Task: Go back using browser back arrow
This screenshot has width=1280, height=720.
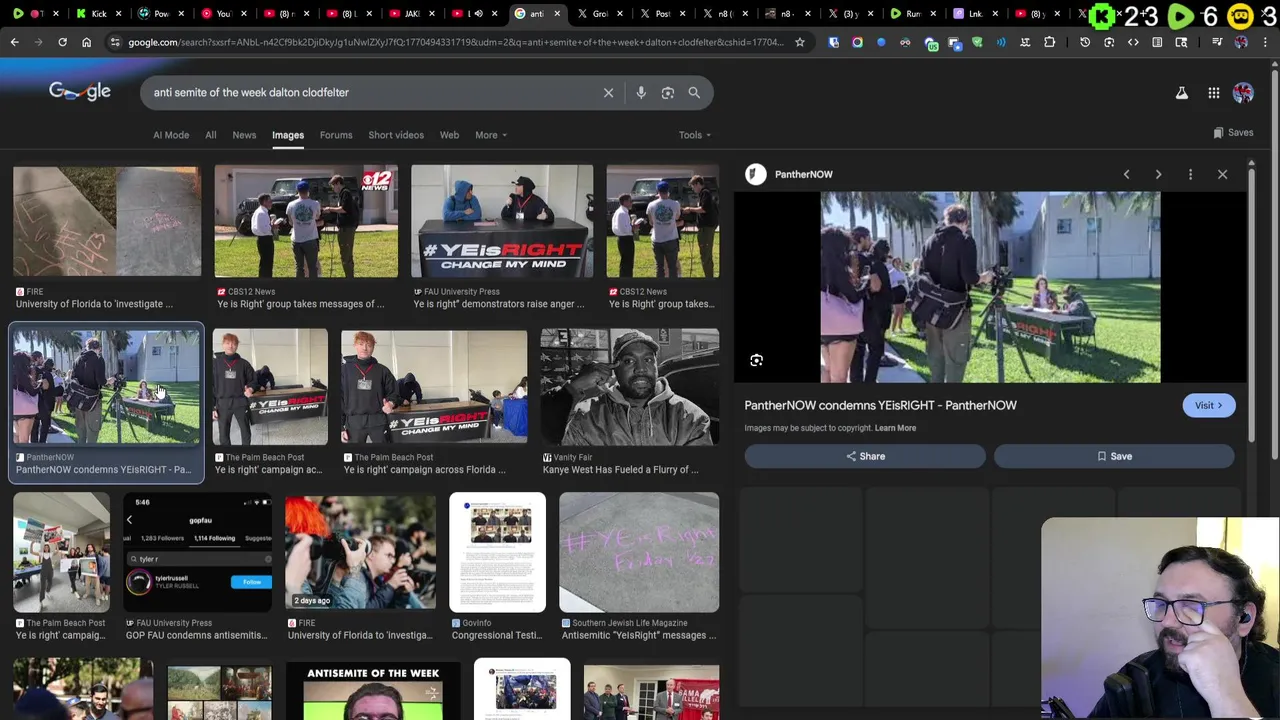Action: pyautogui.click(x=14, y=42)
